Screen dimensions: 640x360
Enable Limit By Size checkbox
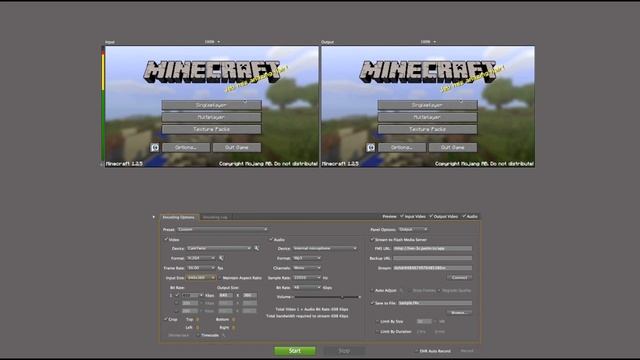pyautogui.click(x=378, y=321)
